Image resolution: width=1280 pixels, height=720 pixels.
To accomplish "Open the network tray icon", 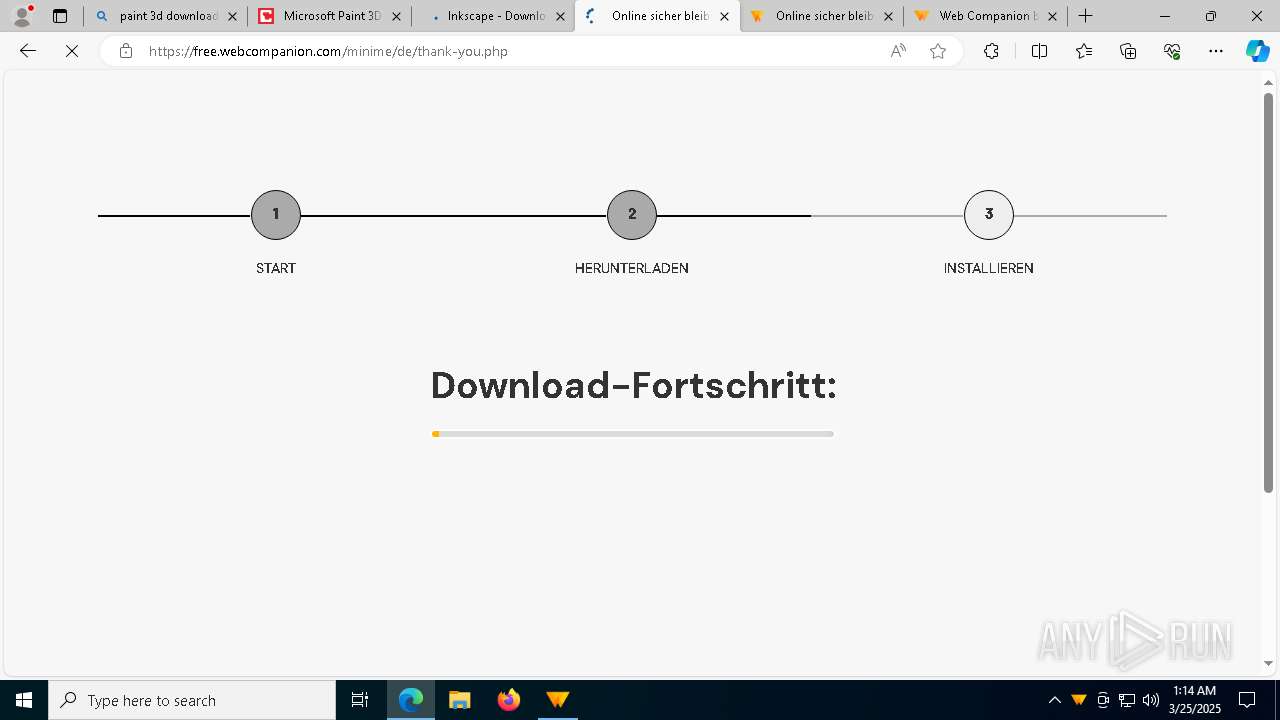I will point(1127,700).
